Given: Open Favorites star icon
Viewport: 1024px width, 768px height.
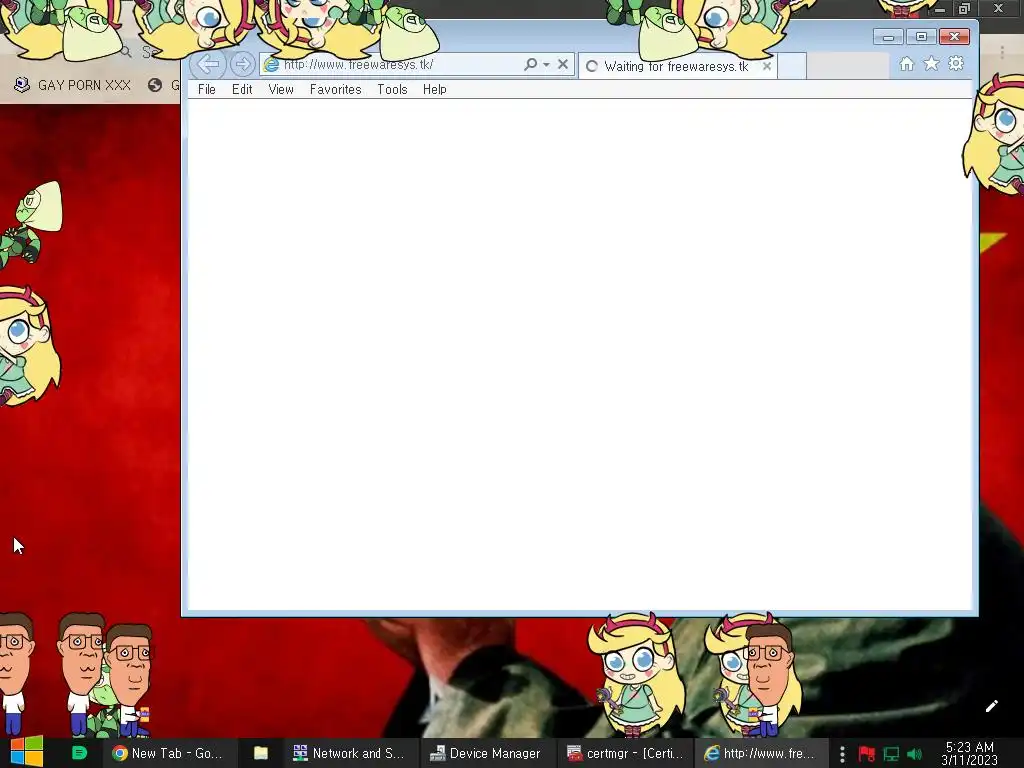Looking at the screenshot, I should 931,64.
